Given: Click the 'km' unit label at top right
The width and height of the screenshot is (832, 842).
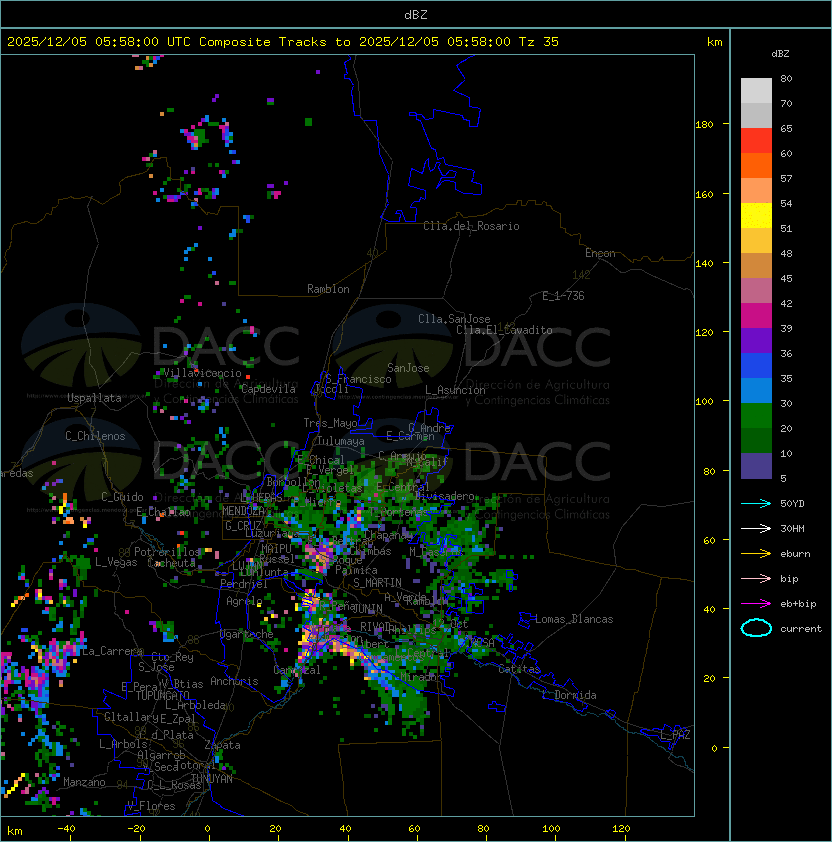Looking at the screenshot, I should 714,42.
